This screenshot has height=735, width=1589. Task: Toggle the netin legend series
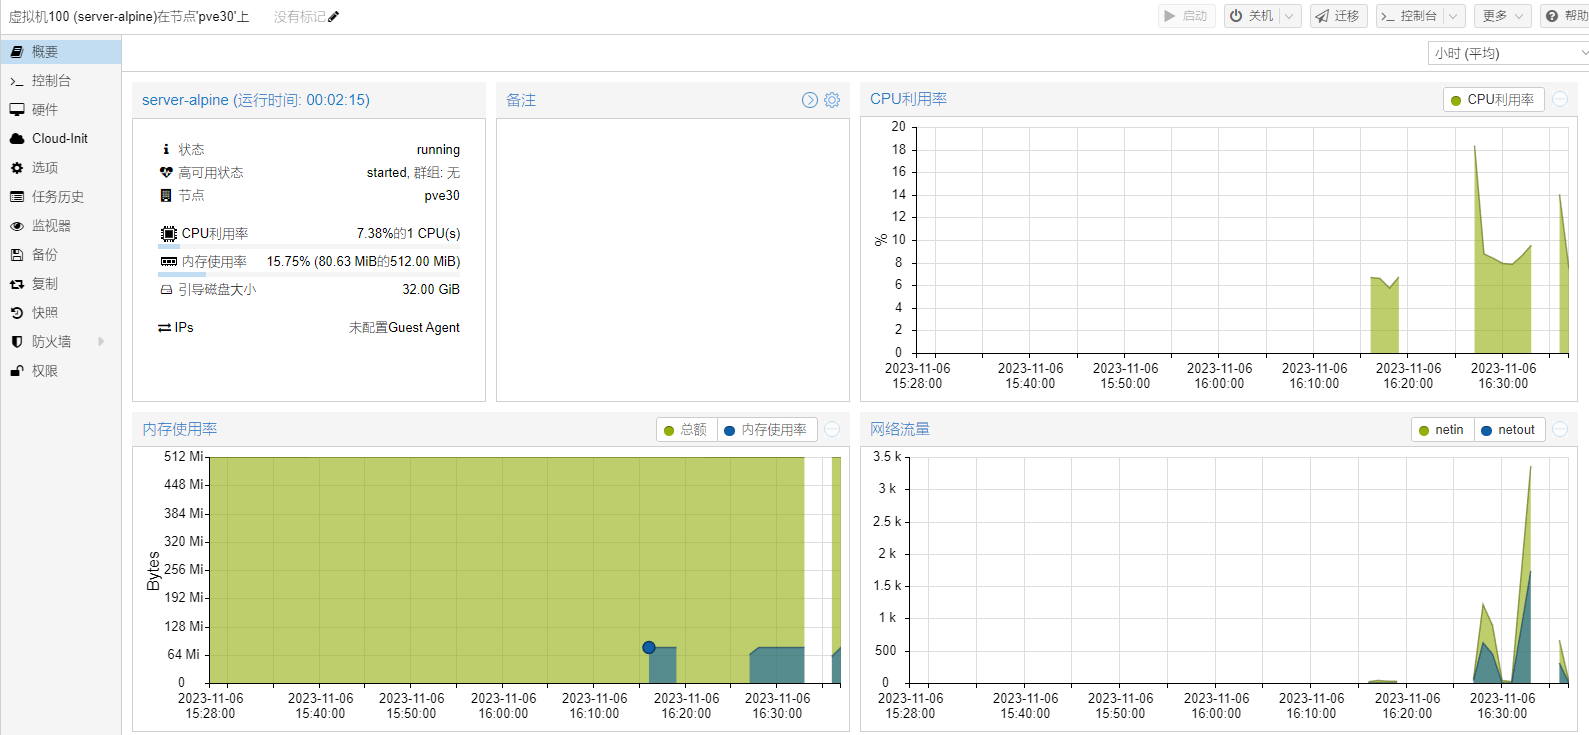(x=1442, y=430)
